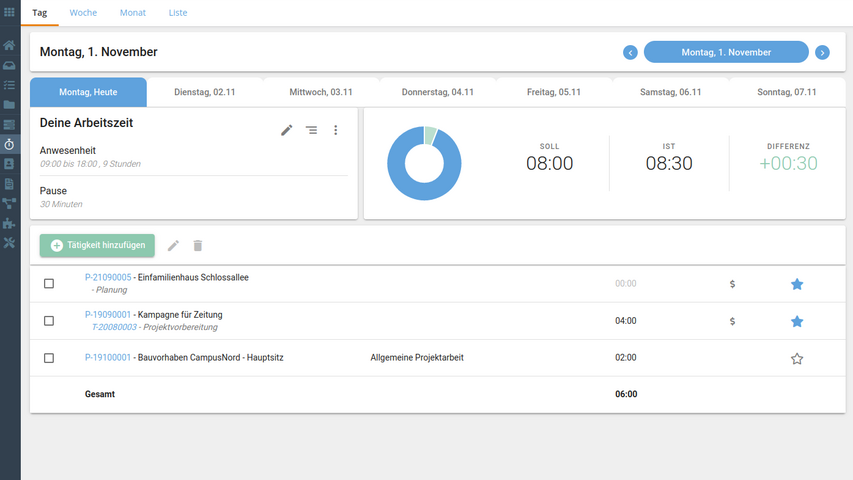Open the three-dot menu in Deine Arbeitszeit
853x480 pixels.
pyautogui.click(x=336, y=130)
